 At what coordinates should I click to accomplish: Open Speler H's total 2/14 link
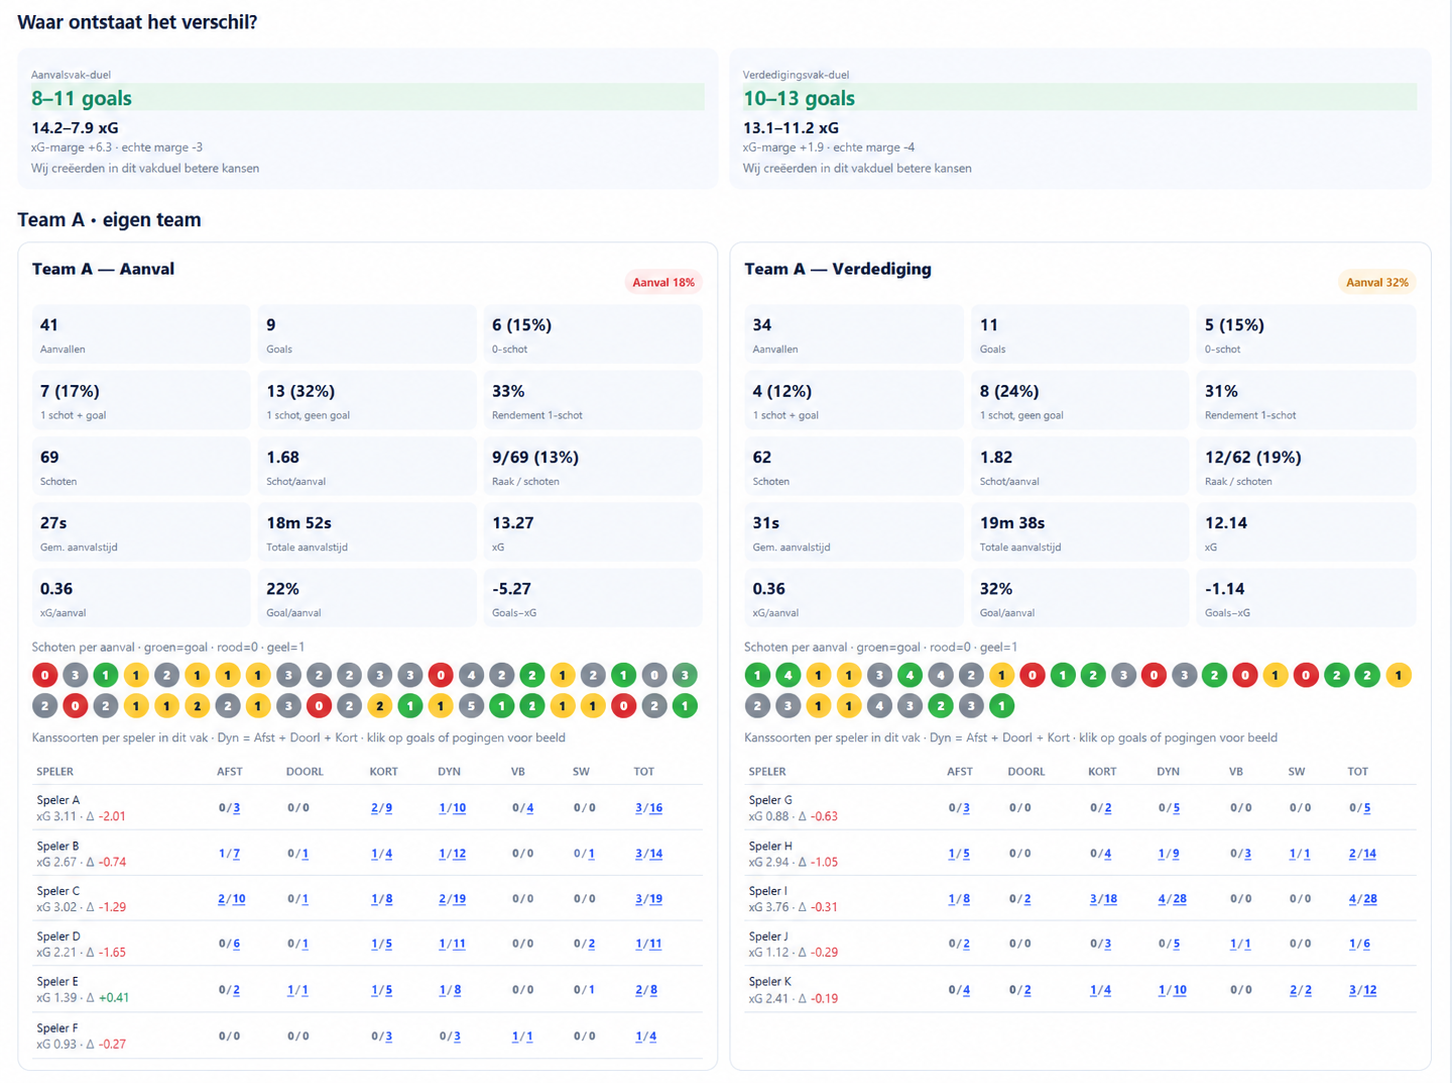[1362, 854]
